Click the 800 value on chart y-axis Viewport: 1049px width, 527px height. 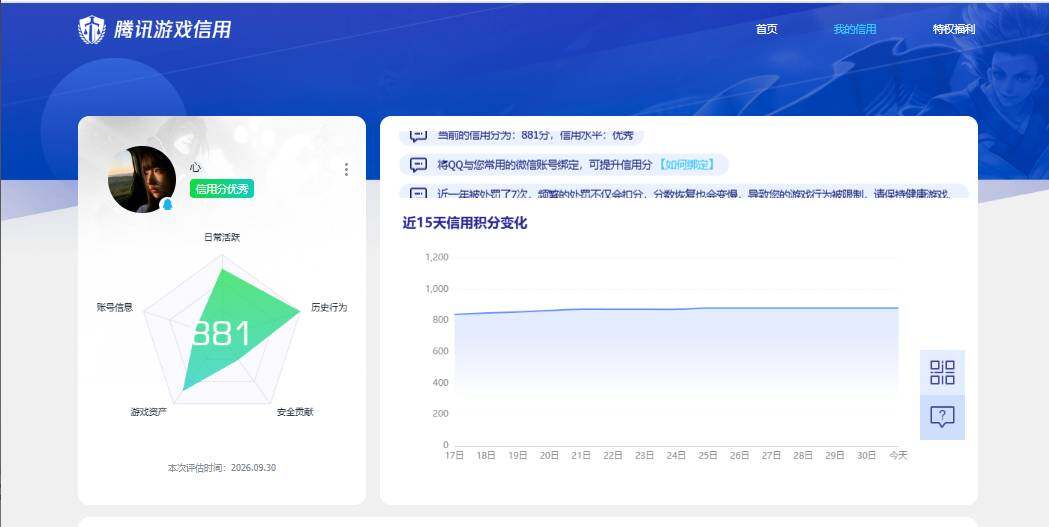pos(440,320)
